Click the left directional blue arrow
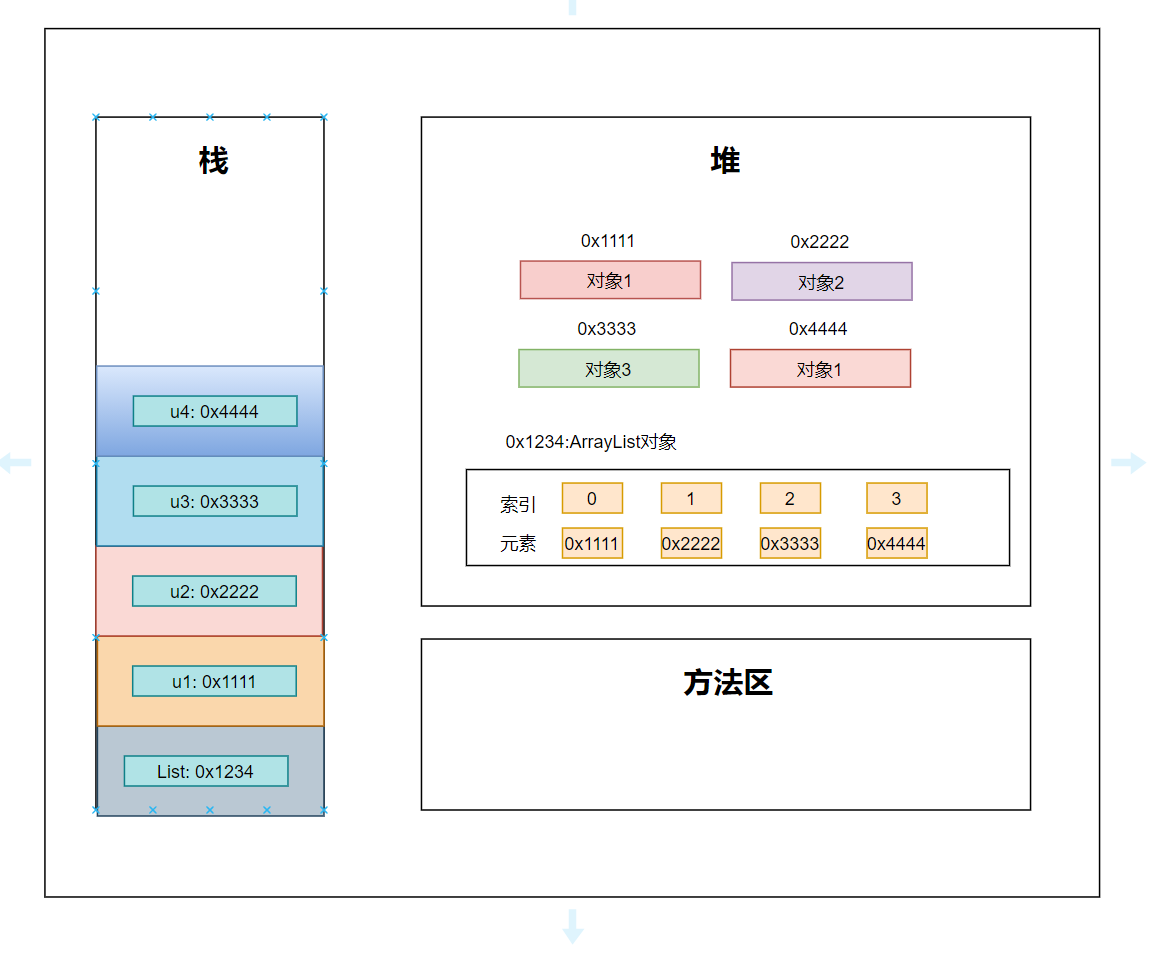This screenshot has height=956, width=1159. pyautogui.click(x=16, y=461)
